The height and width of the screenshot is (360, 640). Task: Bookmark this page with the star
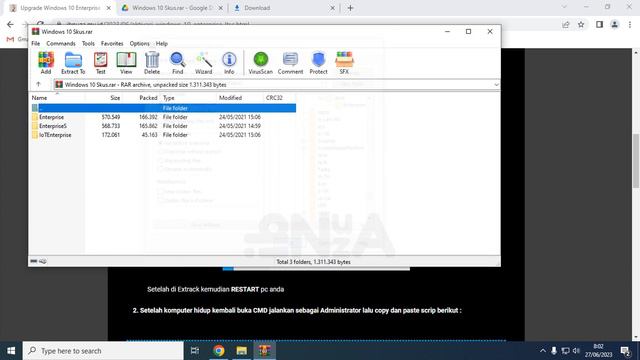pos(581,25)
